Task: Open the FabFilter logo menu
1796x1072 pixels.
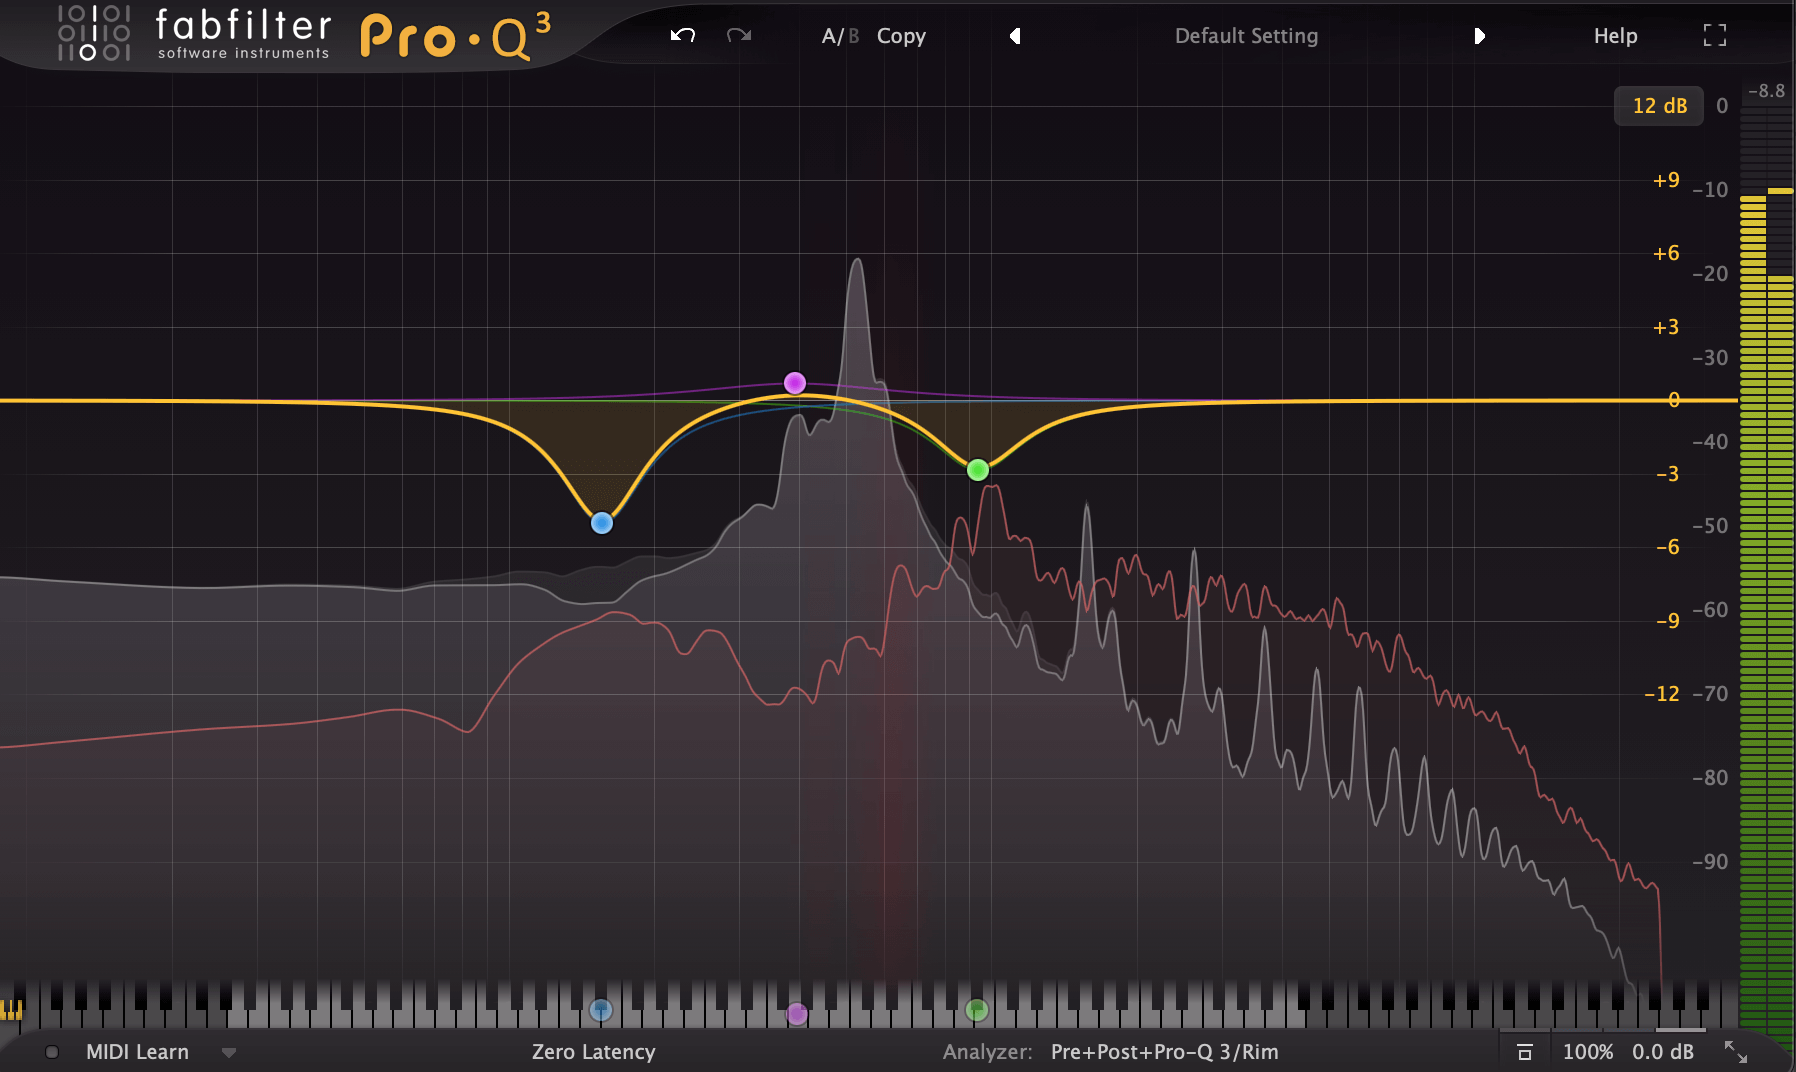Action: [x=95, y=33]
